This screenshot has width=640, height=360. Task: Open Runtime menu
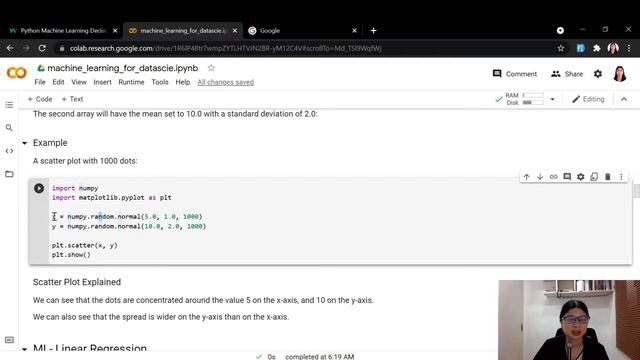tap(131, 82)
